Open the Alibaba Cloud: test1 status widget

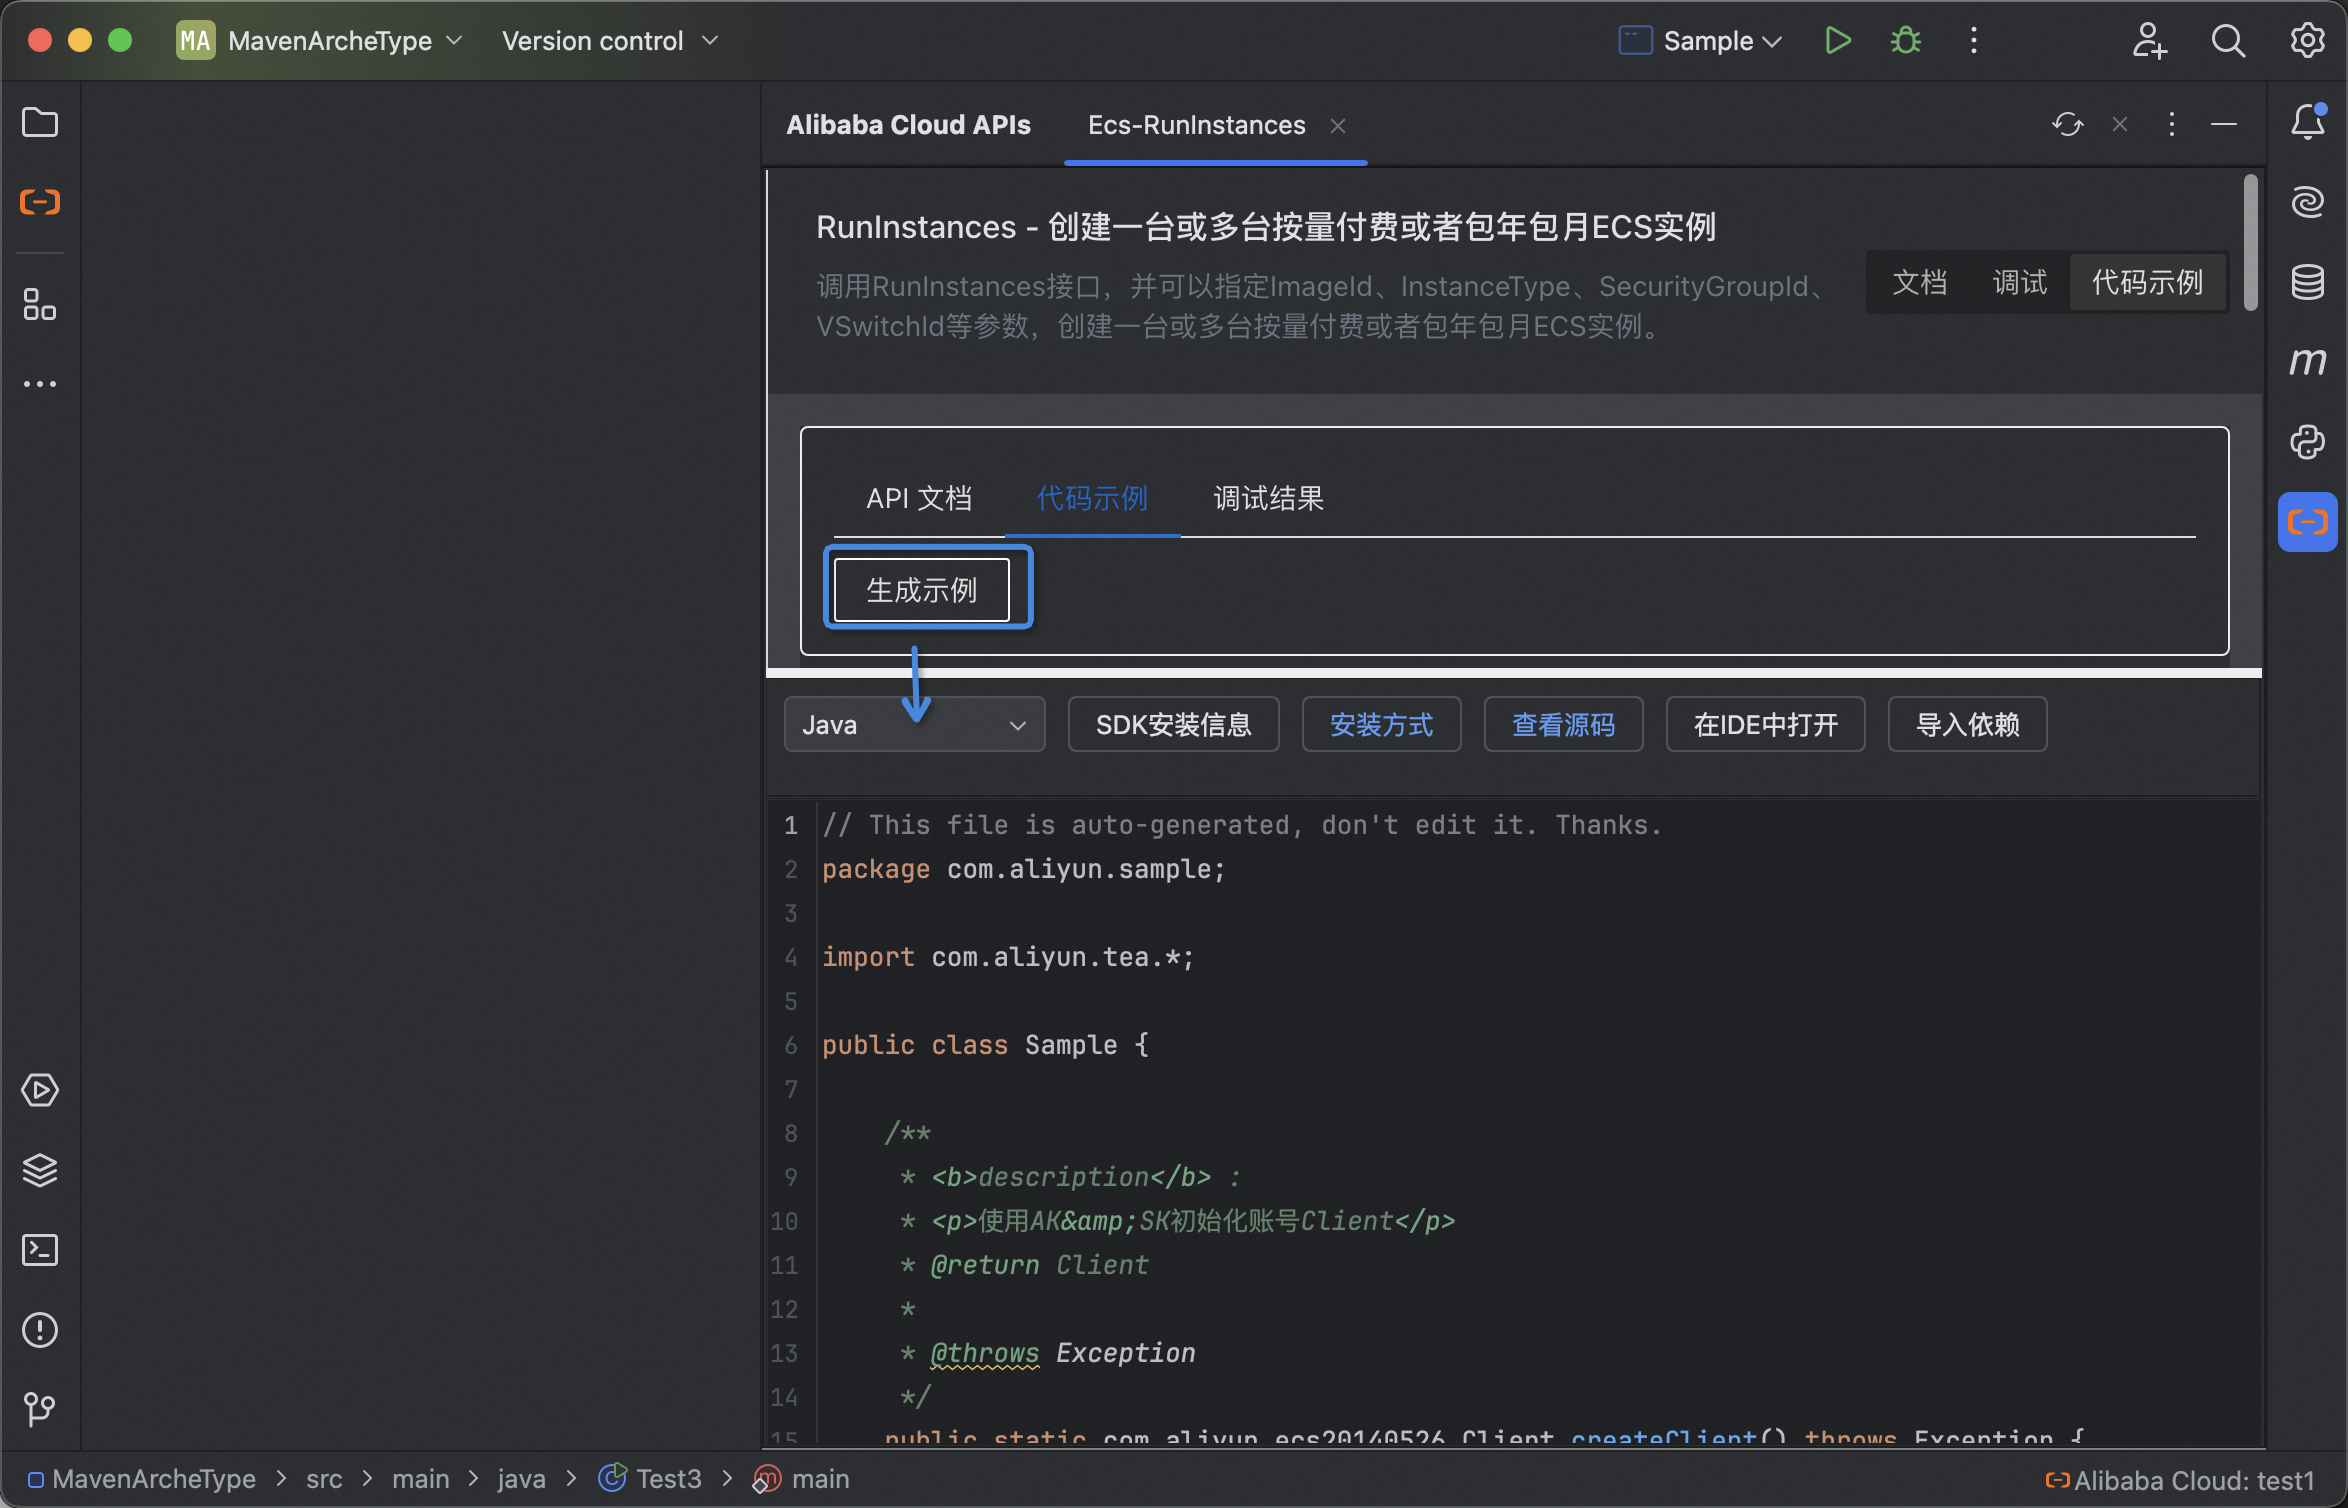pyautogui.click(x=2180, y=1481)
